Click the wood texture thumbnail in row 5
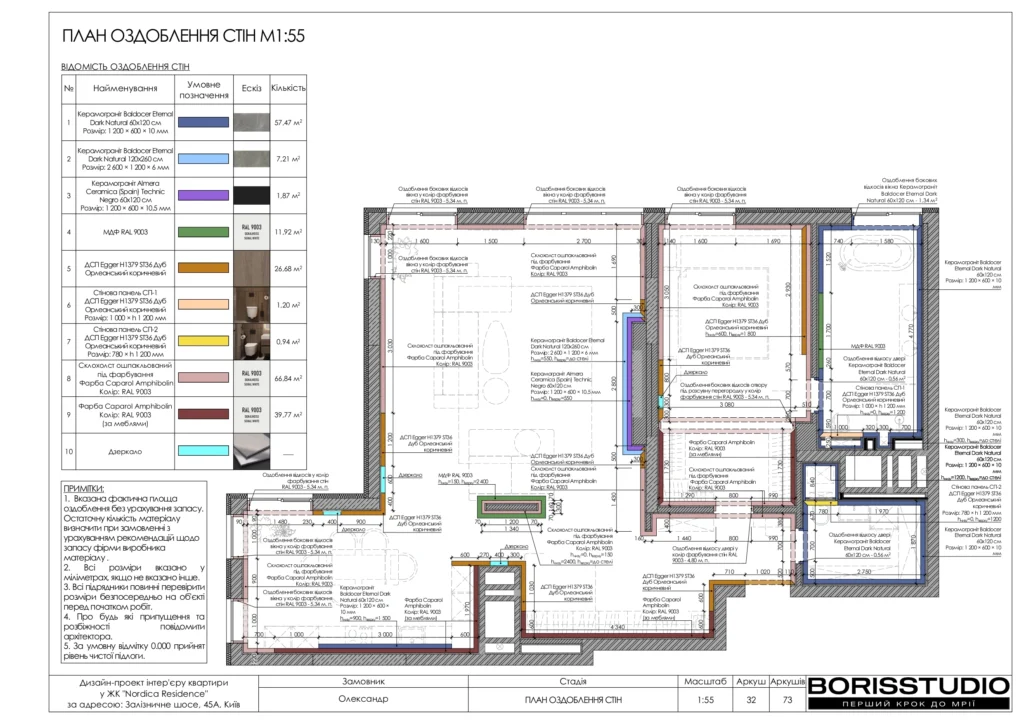The image size is (1024, 724). point(251,268)
